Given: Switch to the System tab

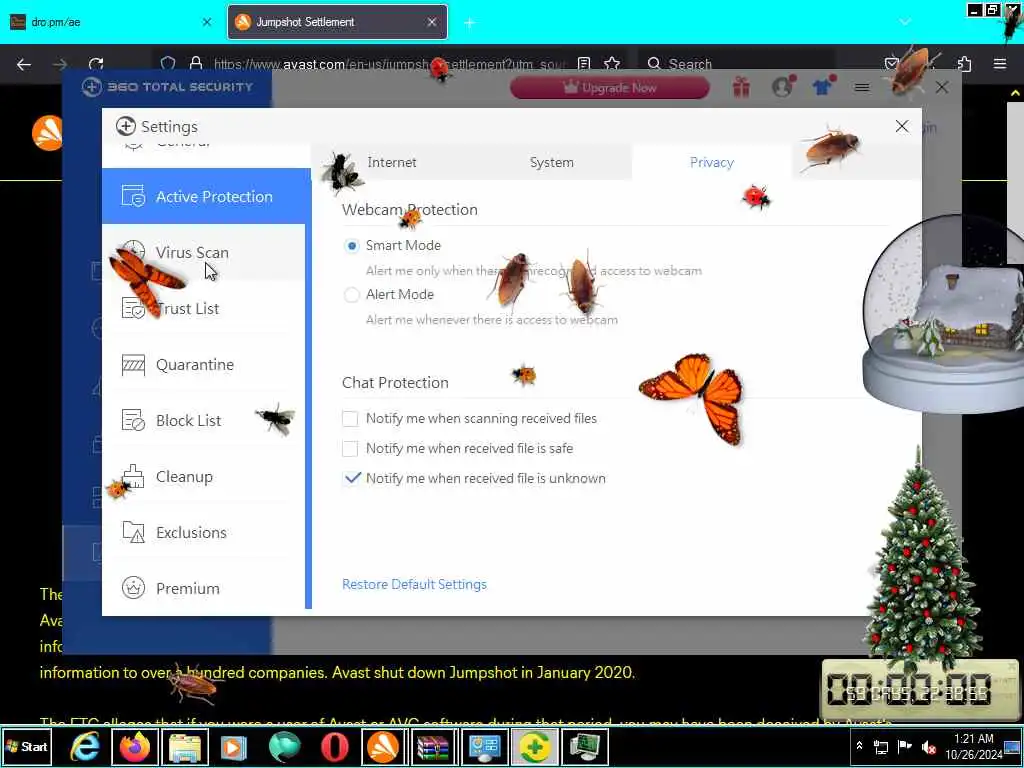Looking at the screenshot, I should click(552, 162).
